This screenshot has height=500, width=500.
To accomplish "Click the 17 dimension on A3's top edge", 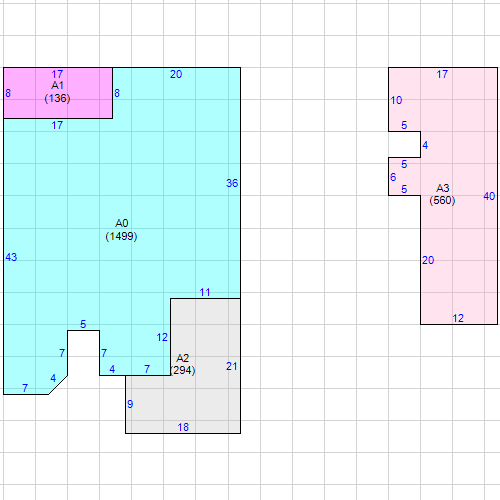I will [x=442, y=74].
